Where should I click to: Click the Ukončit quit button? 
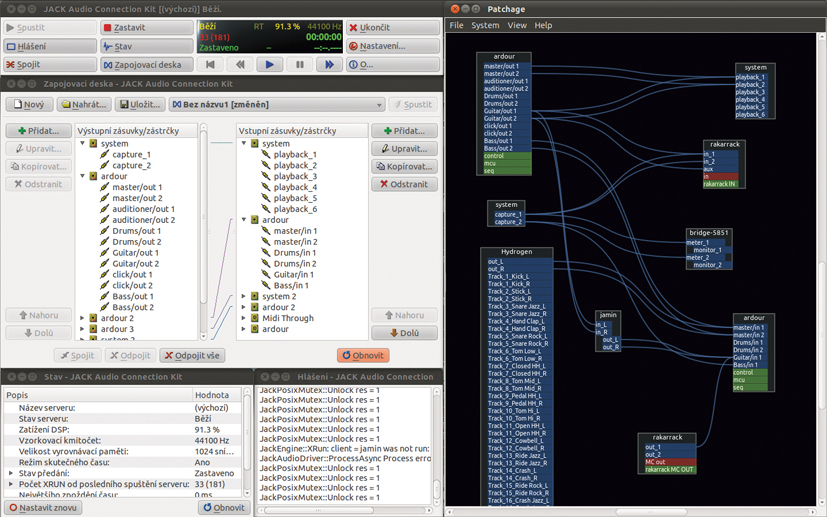393,27
